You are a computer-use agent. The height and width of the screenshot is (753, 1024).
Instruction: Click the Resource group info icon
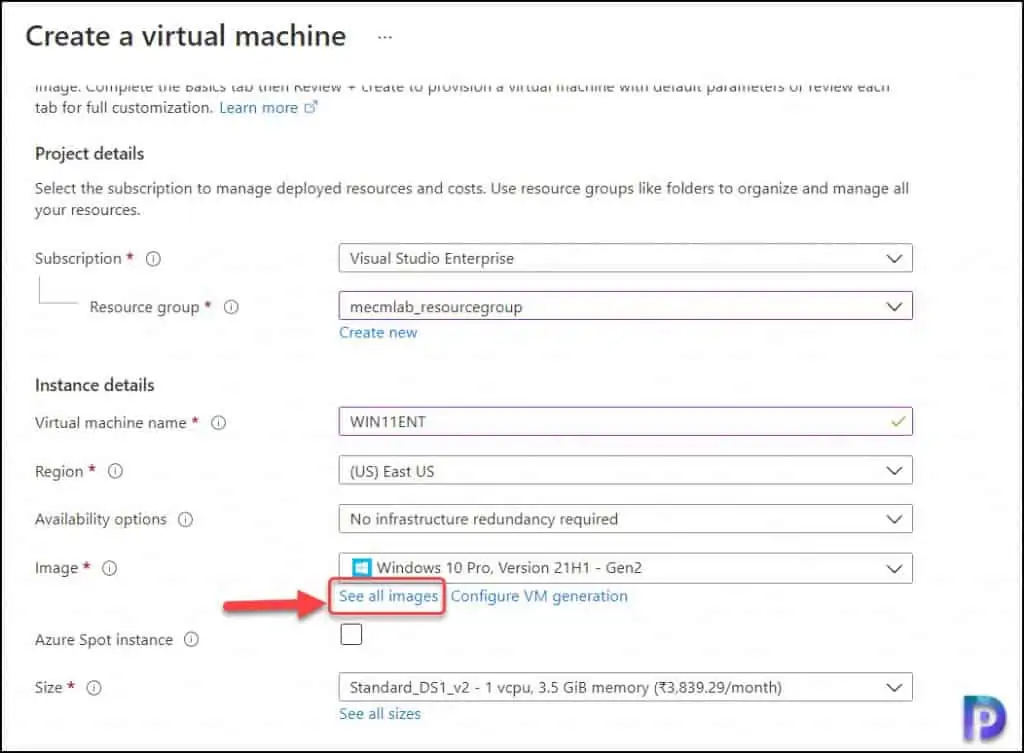pos(231,307)
